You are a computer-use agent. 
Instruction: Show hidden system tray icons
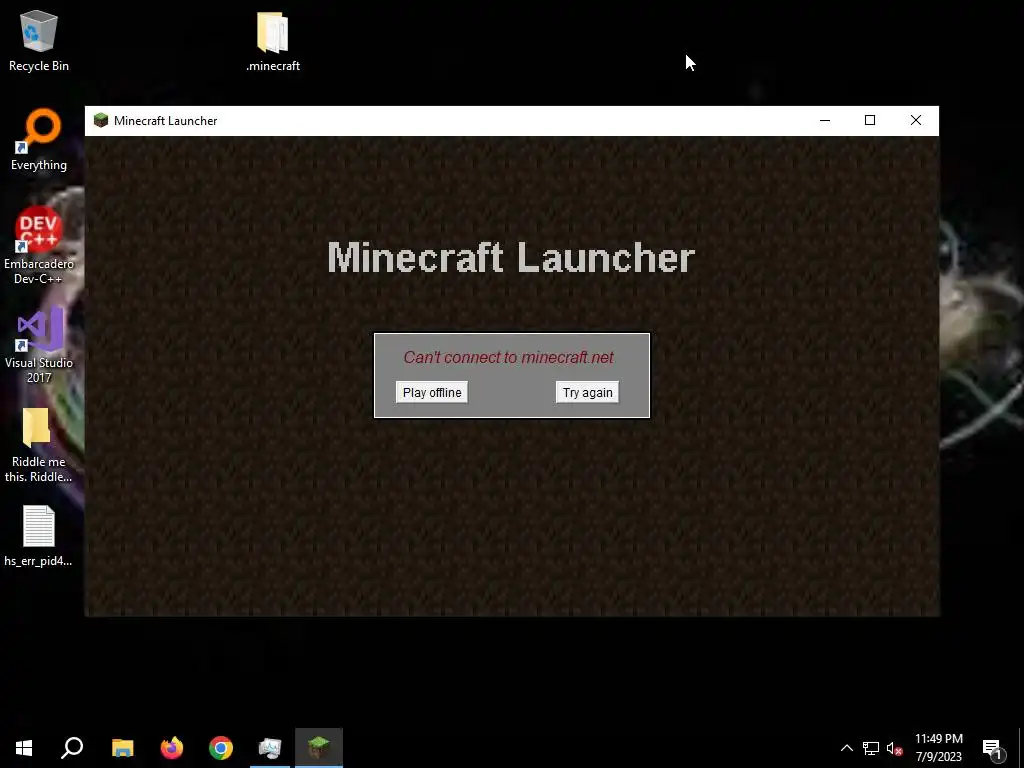pos(846,748)
